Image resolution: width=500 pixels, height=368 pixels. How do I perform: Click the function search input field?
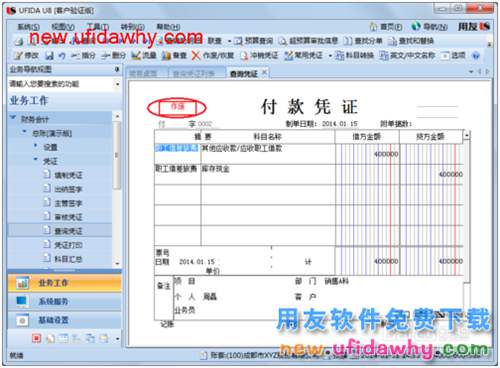[x=61, y=84]
